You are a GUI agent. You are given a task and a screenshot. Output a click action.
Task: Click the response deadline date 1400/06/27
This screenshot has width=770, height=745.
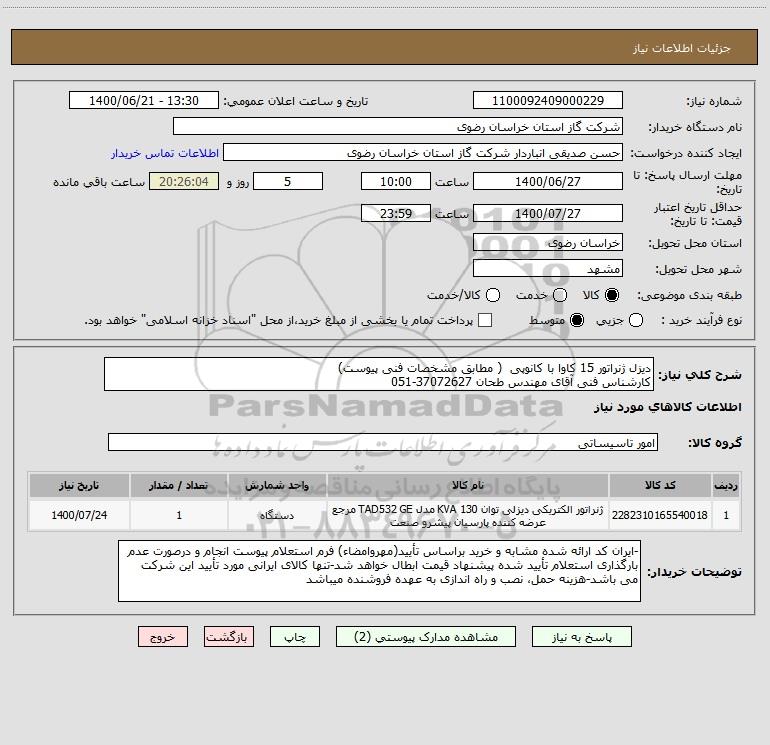click(548, 181)
